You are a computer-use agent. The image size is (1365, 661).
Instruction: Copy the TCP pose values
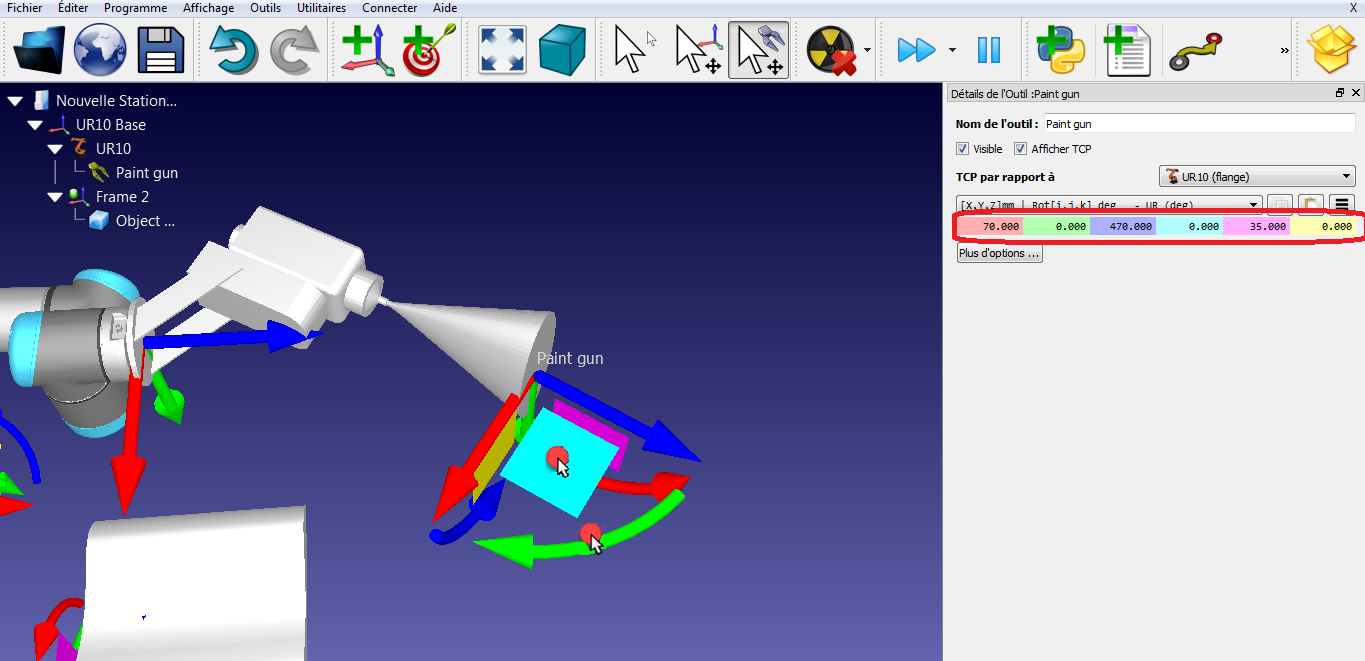[x=1279, y=204]
